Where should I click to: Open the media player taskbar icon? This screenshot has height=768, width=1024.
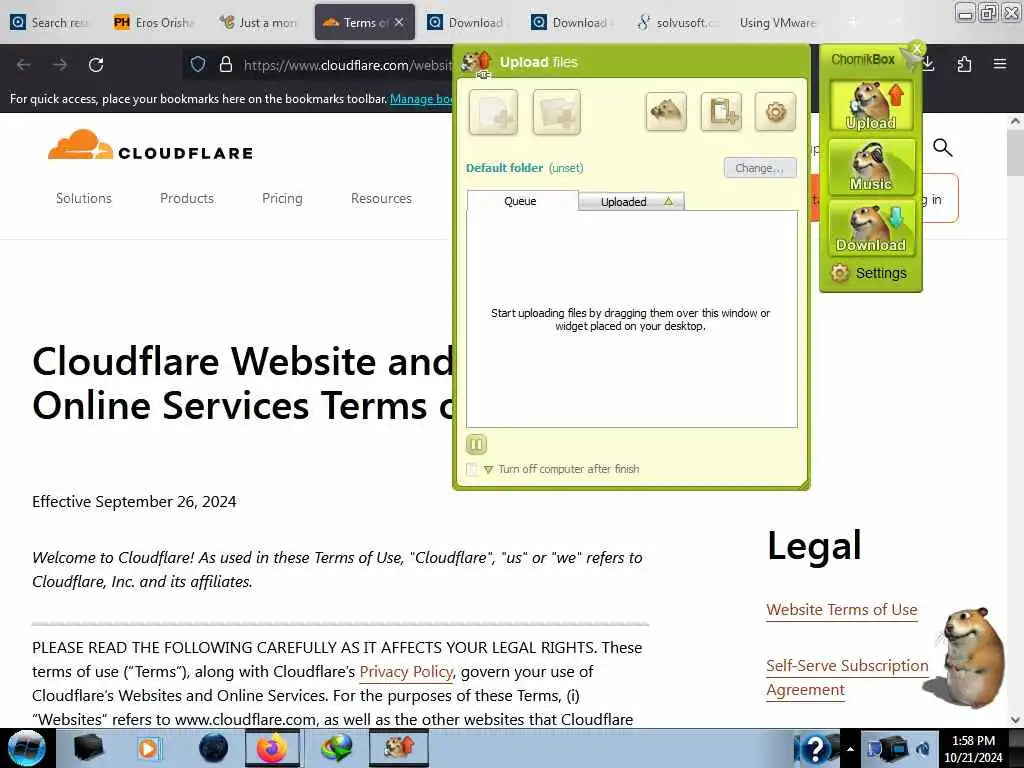point(148,748)
